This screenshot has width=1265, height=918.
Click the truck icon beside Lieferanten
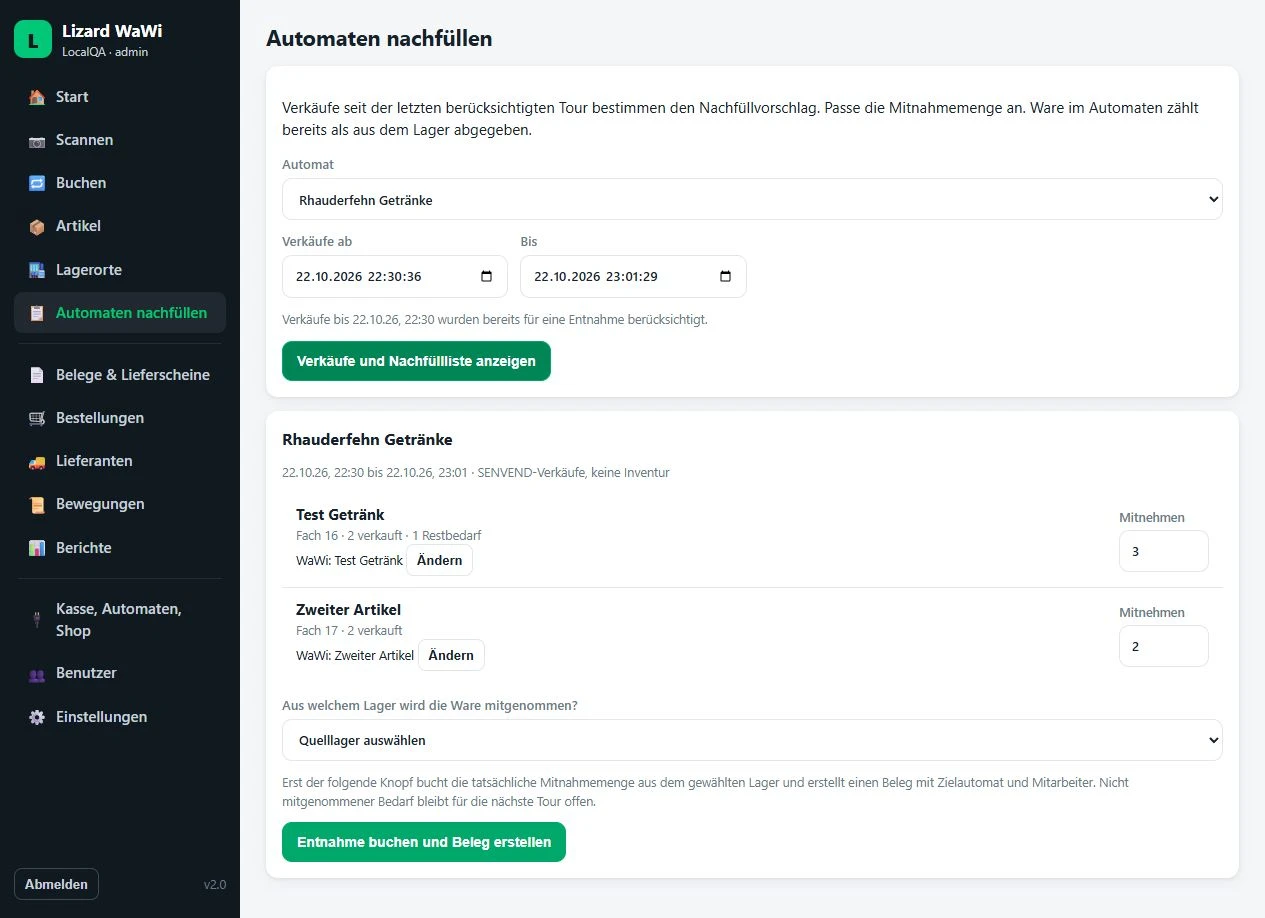pyautogui.click(x=37, y=461)
